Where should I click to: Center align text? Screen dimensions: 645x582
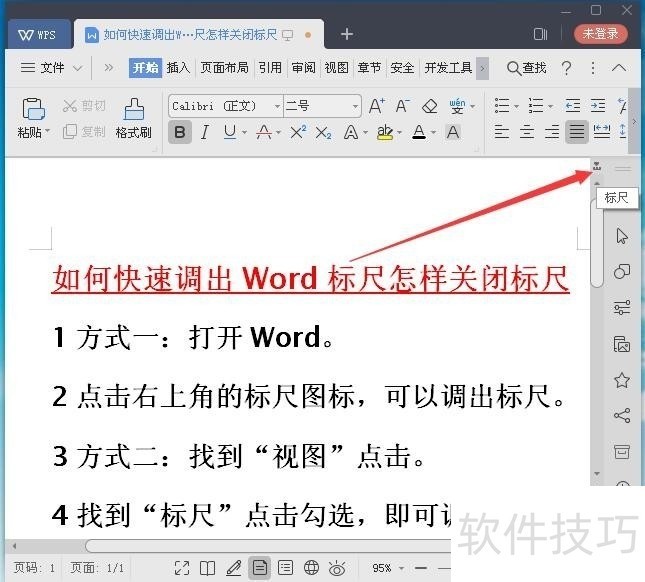click(x=527, y=132)
